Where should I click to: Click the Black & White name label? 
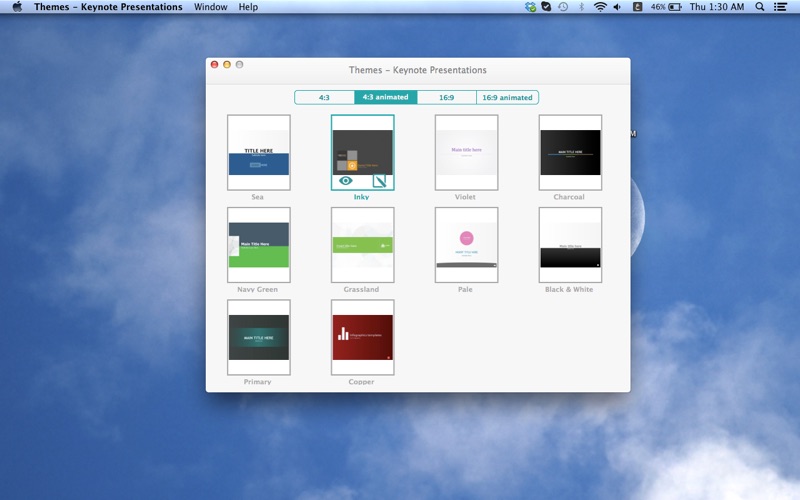pos(569,289)
